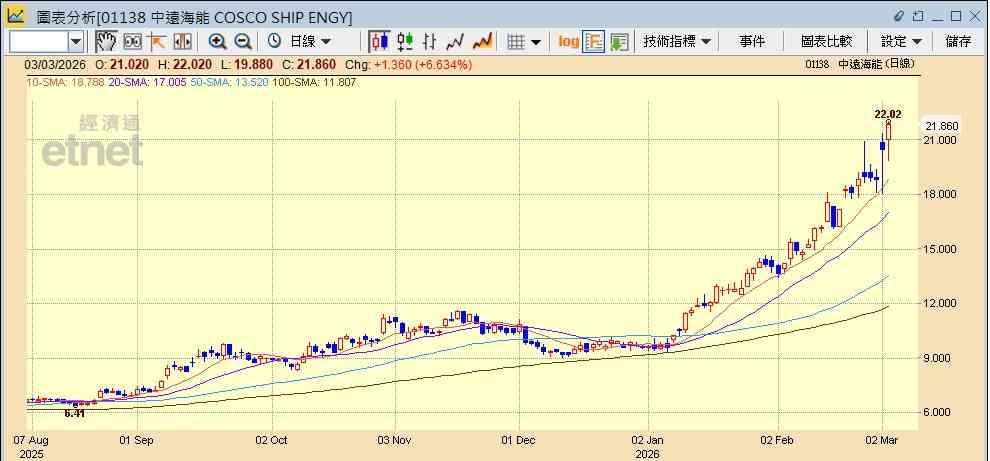Click the pop-out window icon in title bar
This screenshot has height=461, width=990.
918,16
